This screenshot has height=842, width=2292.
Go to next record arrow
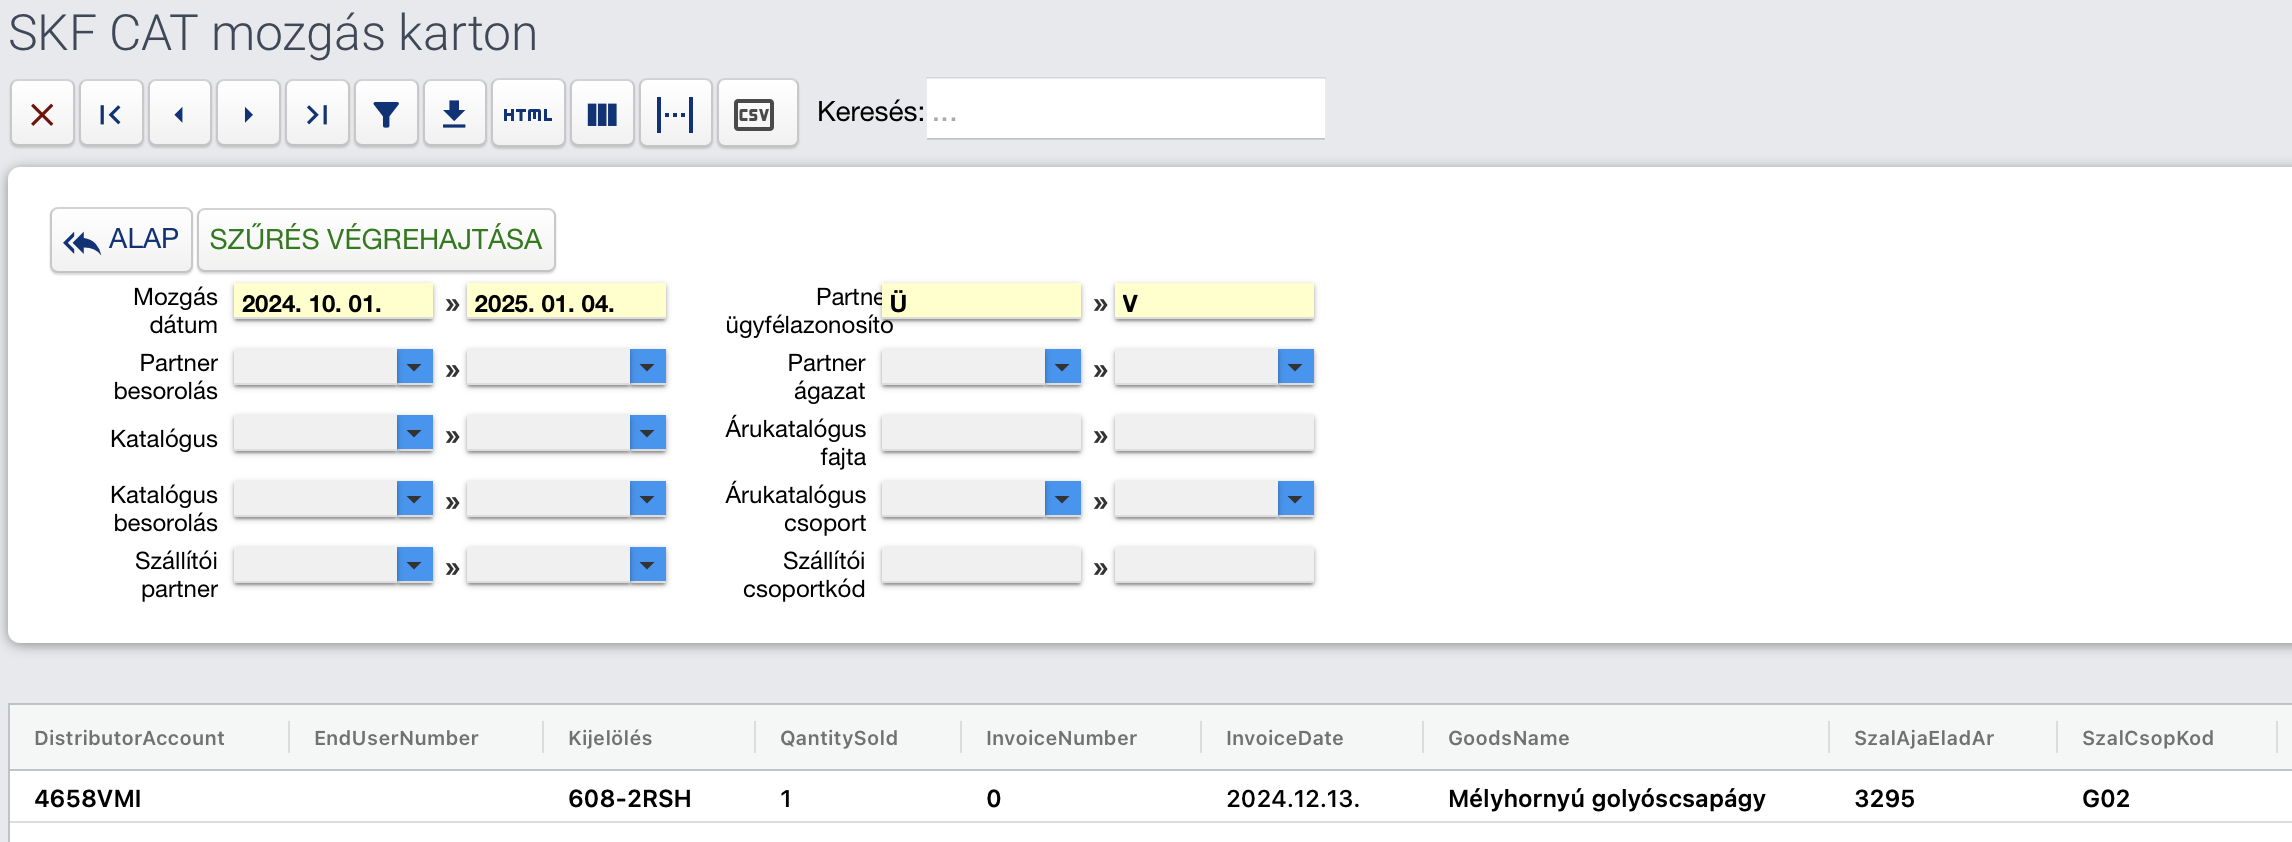[x=248, y=114]
